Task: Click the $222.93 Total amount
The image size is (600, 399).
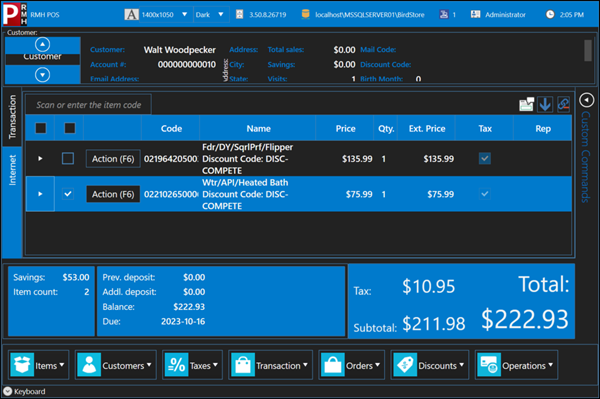Action: pyautogui.click(x=525, y=319)
